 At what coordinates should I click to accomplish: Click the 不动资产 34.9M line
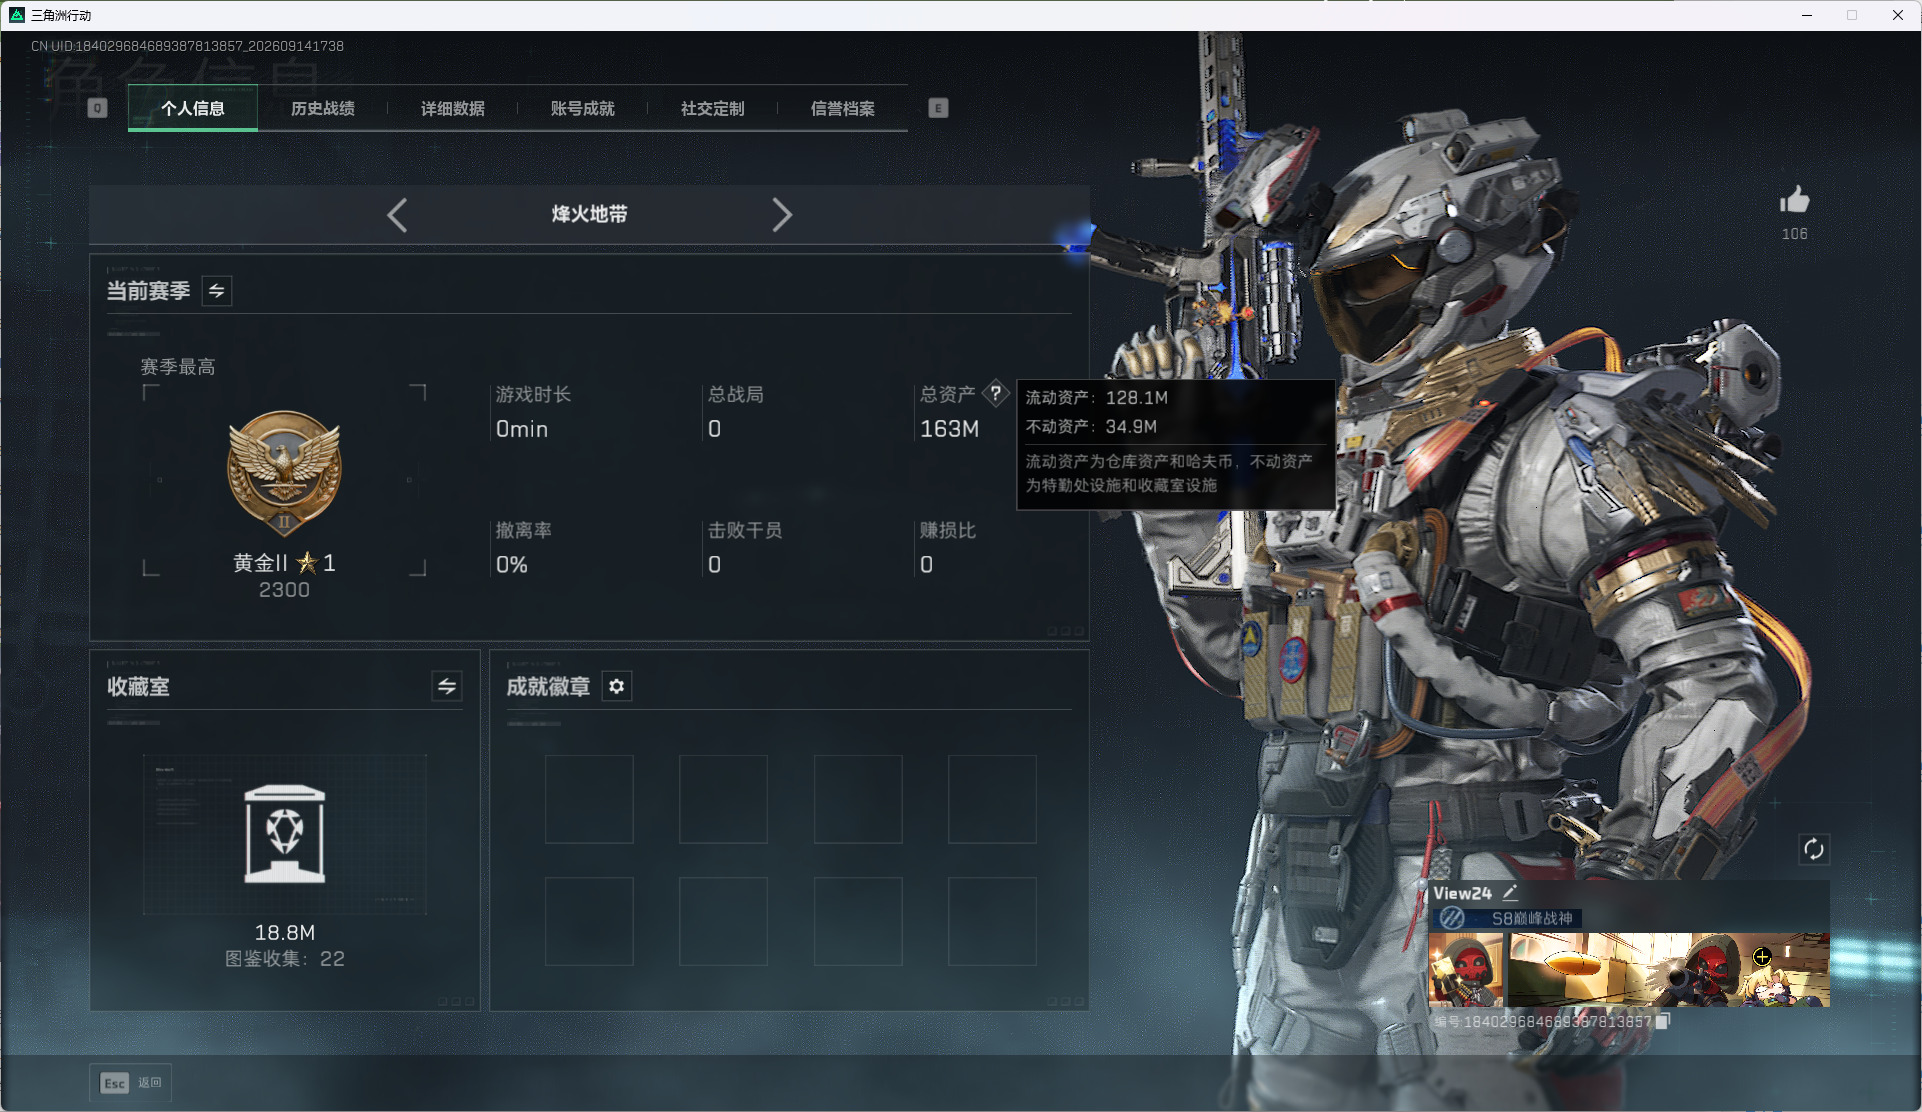click(1092, 427)
